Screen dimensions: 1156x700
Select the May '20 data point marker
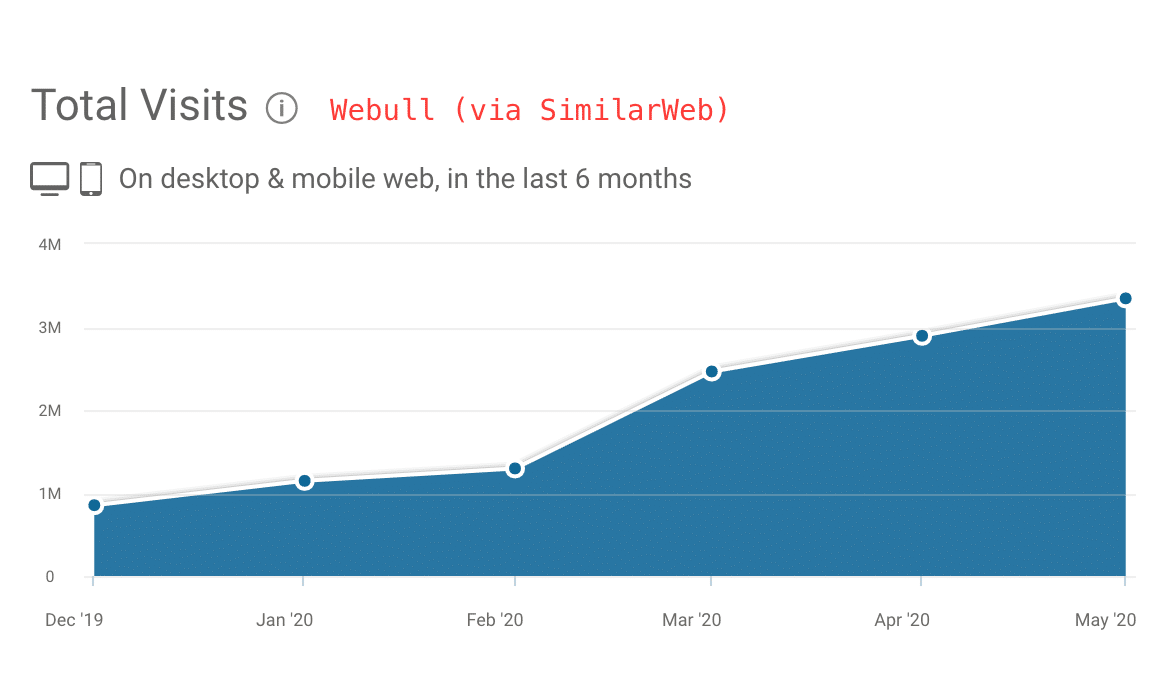pos(1125,298)
